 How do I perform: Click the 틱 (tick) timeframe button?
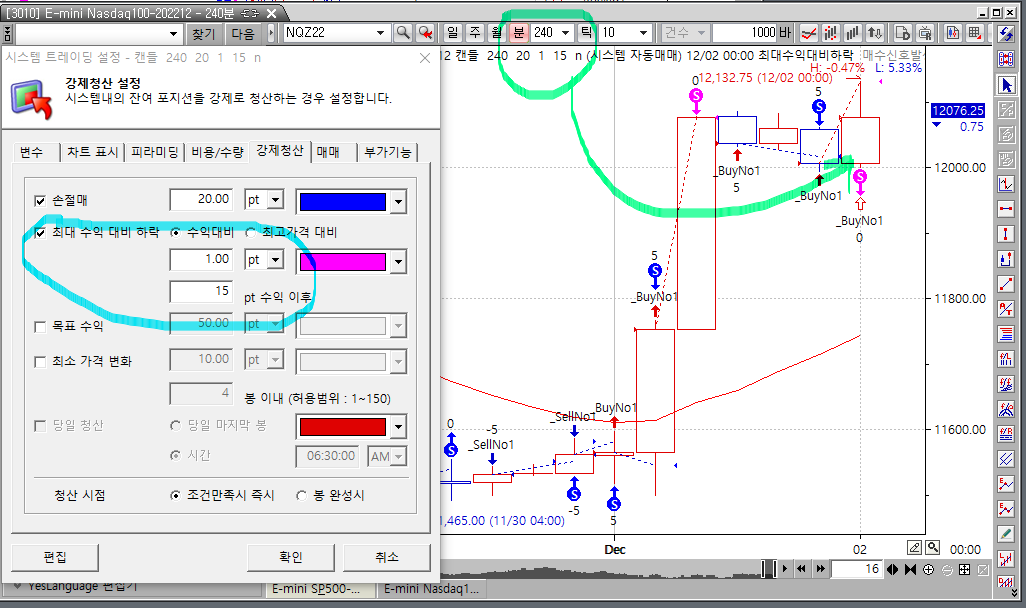[x=586, y=33]
